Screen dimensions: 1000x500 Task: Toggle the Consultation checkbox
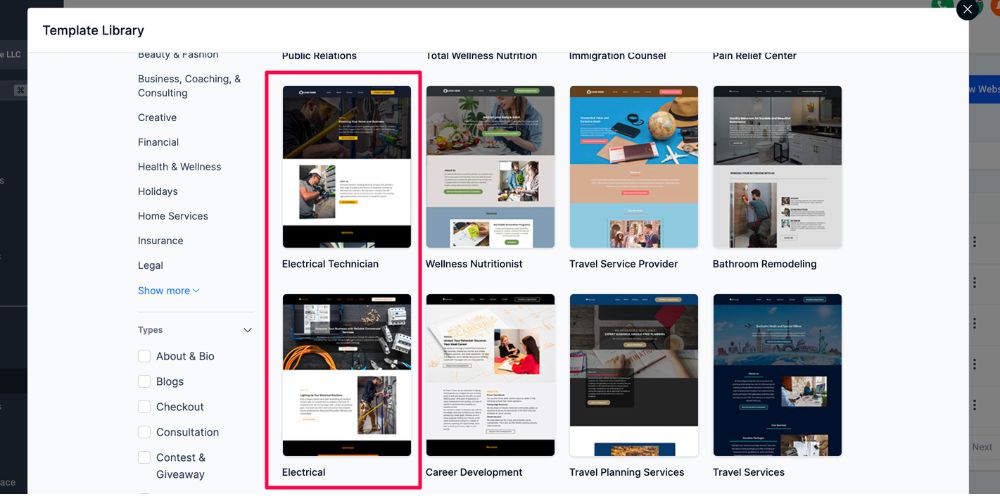pos(145,432)
